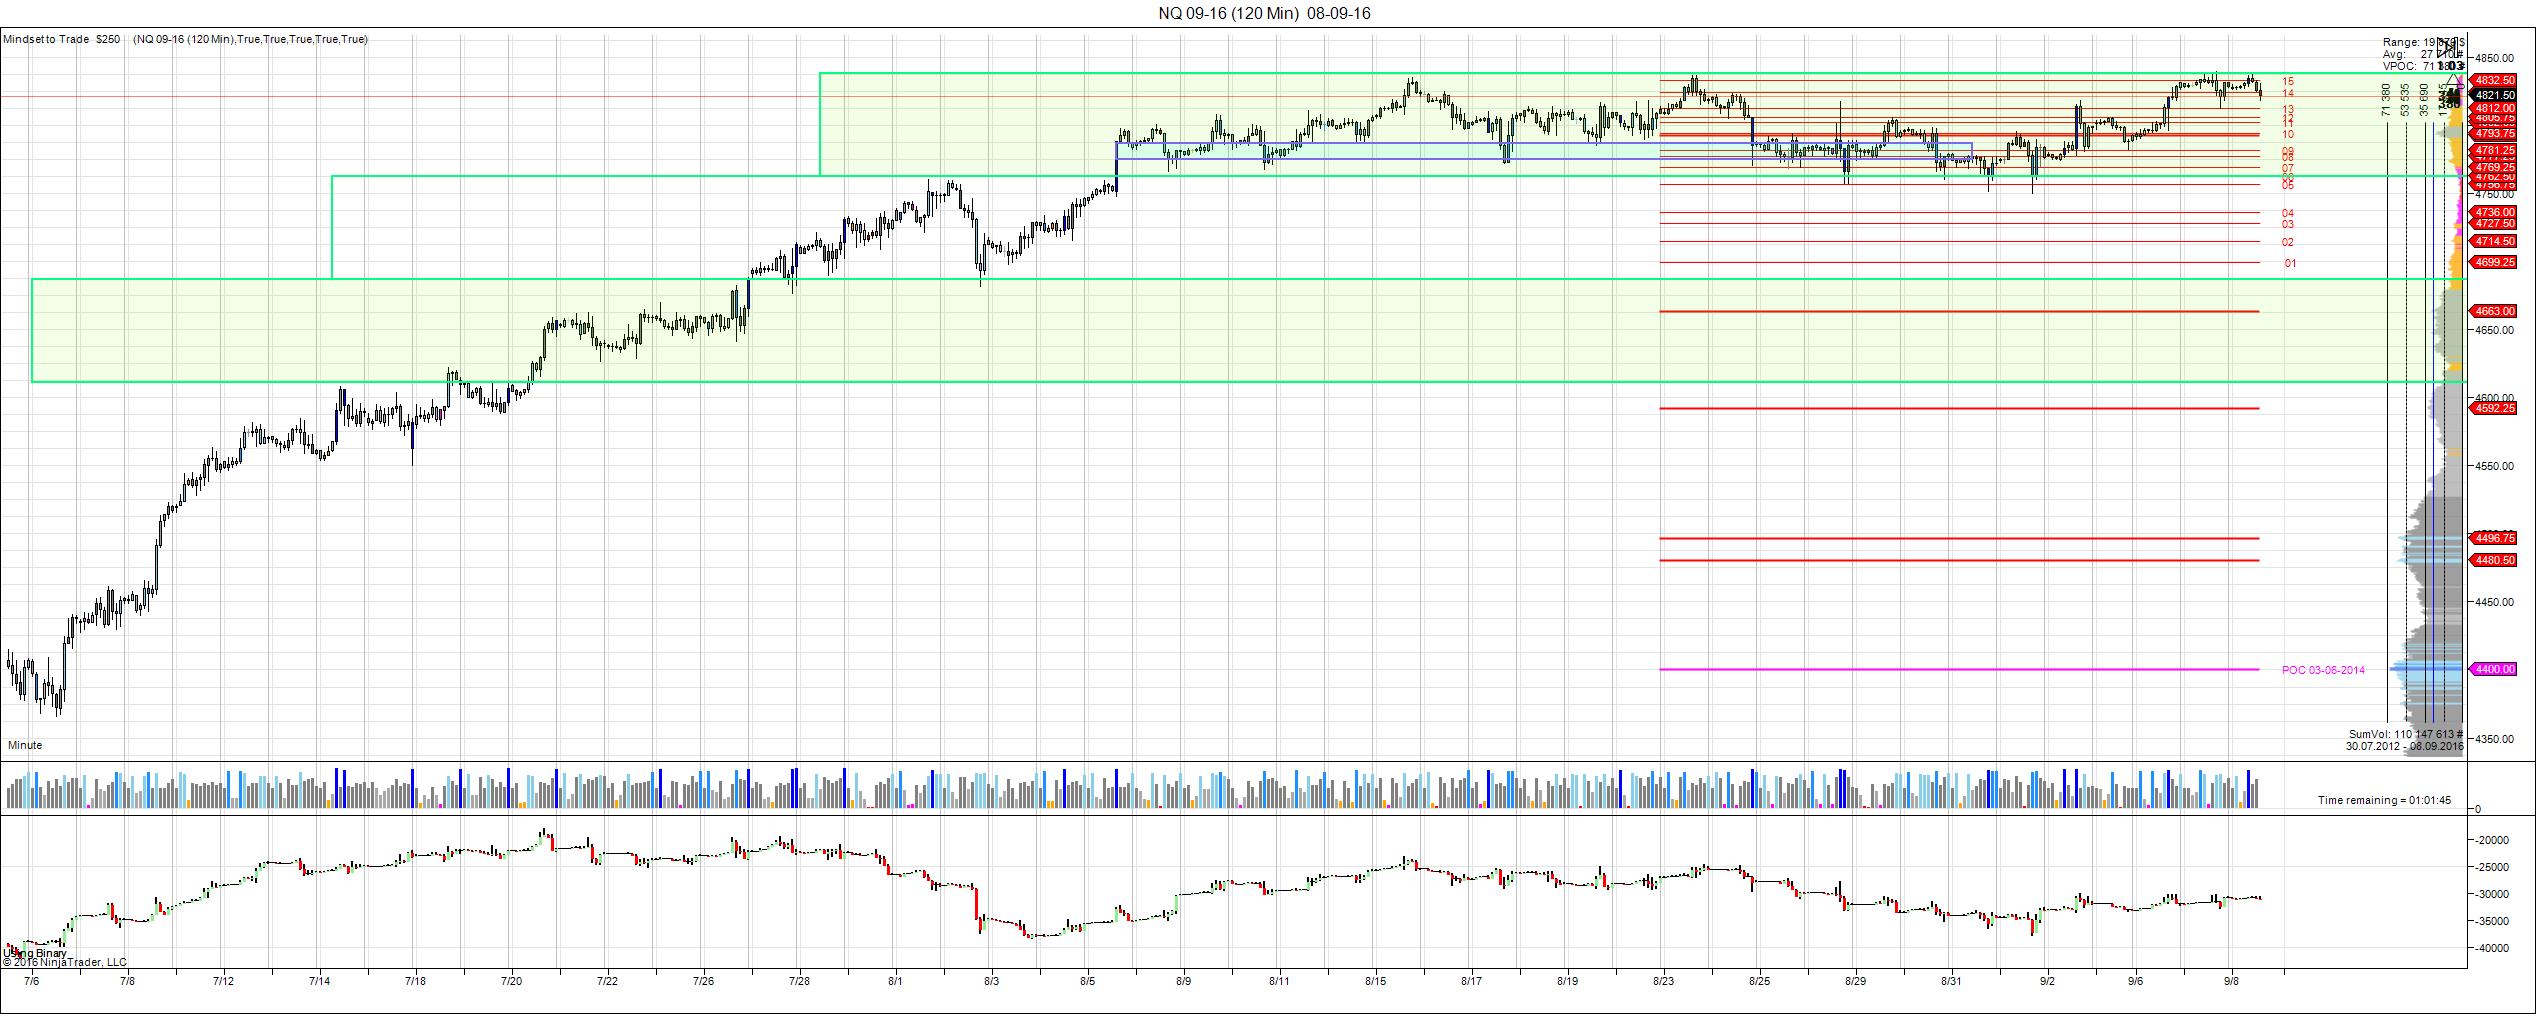Click the 7/28 date on the time axis
The image size is (2536, 1014).
[799, 981]
